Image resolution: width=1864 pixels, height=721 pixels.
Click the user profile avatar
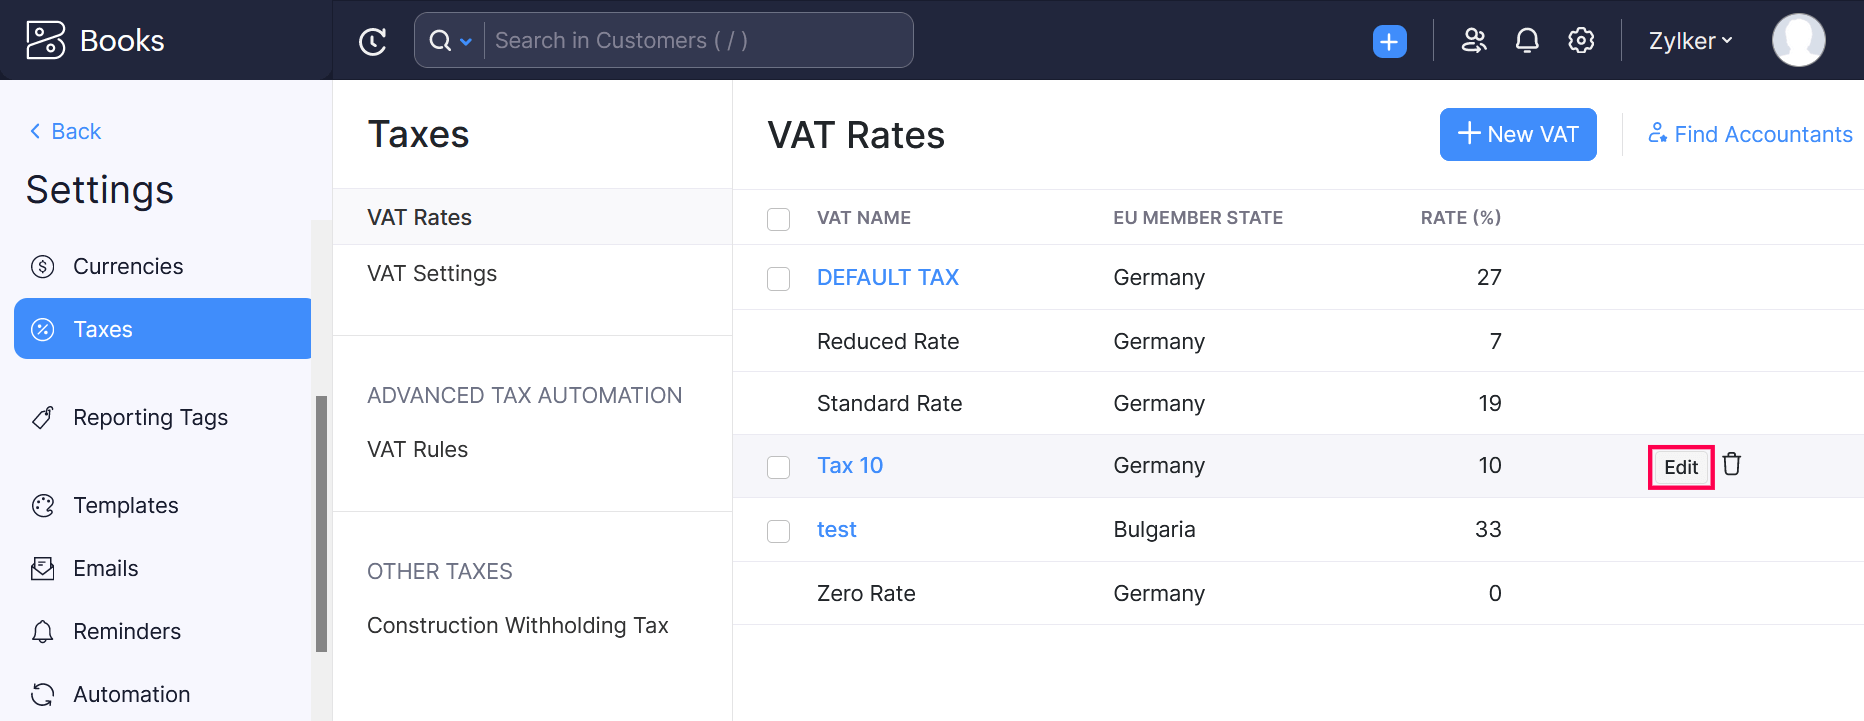(1798, 41)
